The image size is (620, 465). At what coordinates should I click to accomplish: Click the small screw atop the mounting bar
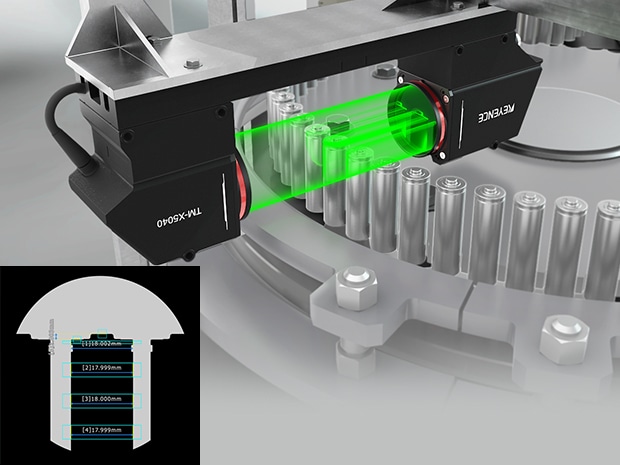(x=192, y=64)
